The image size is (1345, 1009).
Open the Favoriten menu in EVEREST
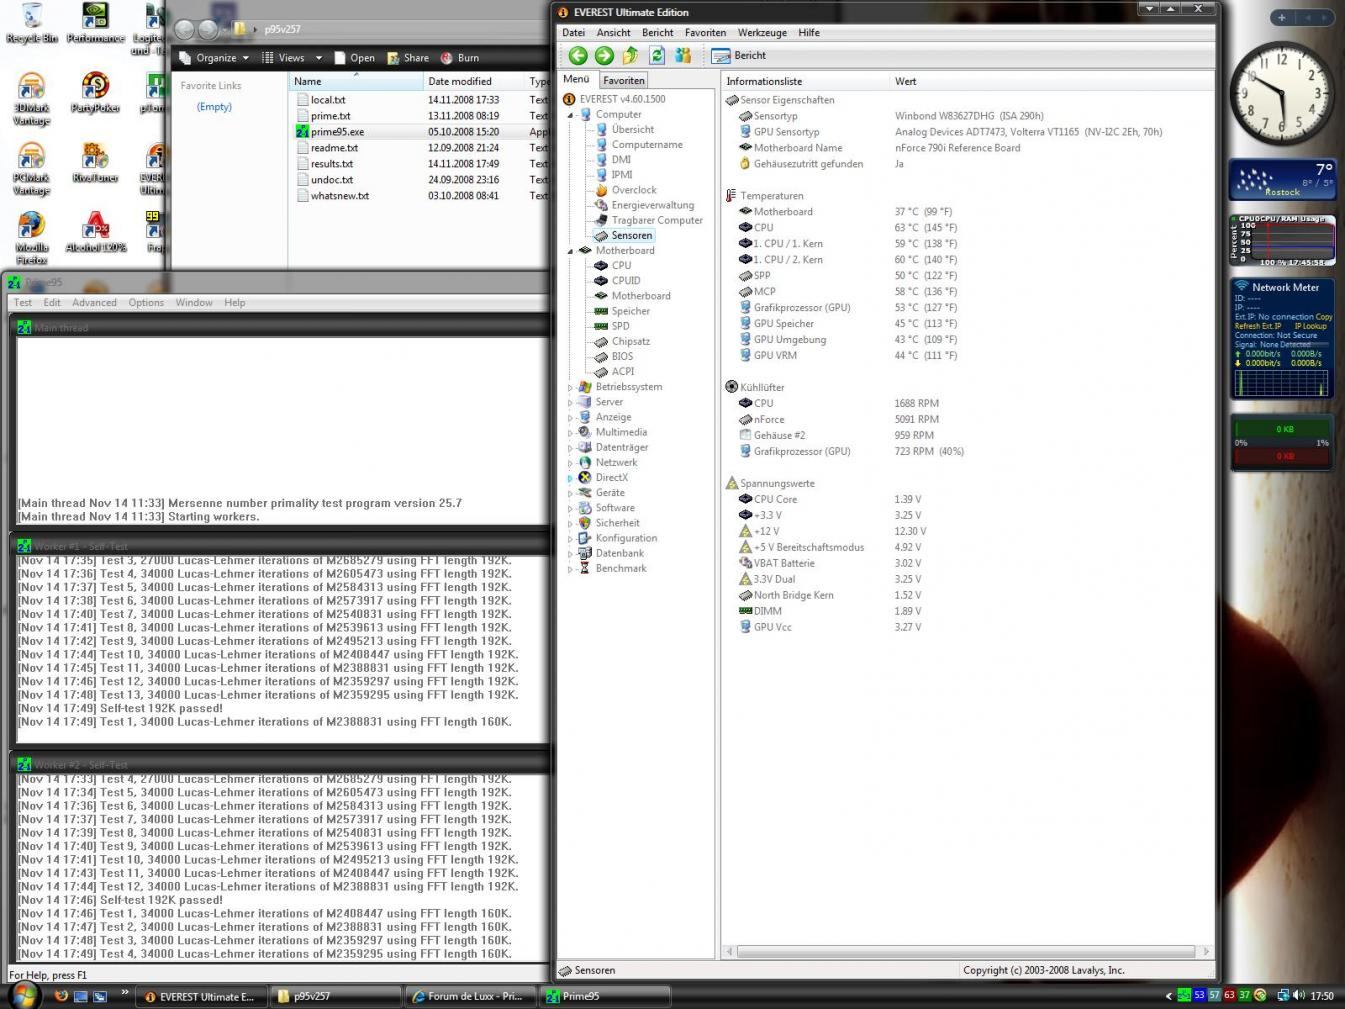(705, 33)
